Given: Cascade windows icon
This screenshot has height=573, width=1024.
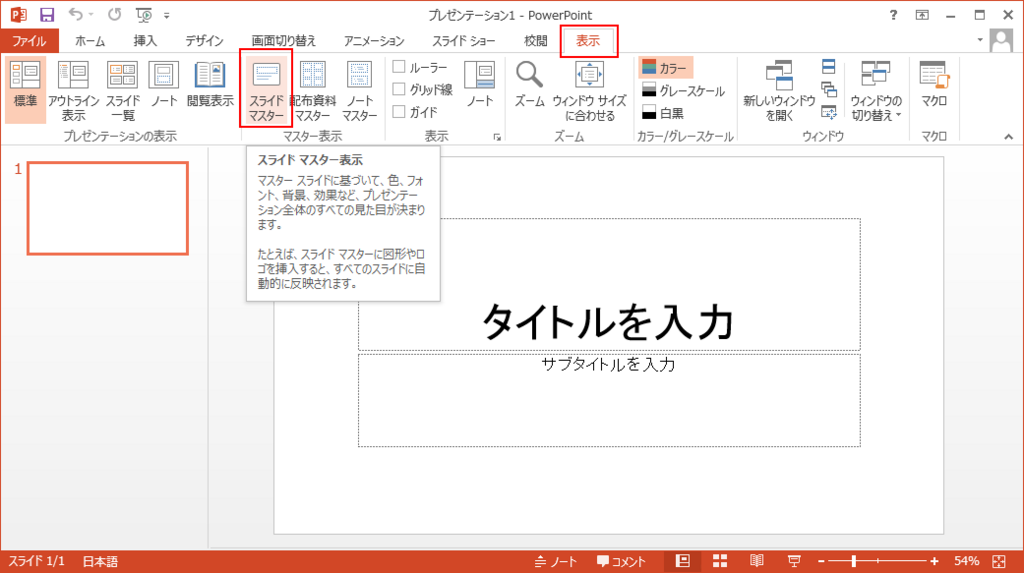Looking at the screenshot, I should click(x=829, y=90).
